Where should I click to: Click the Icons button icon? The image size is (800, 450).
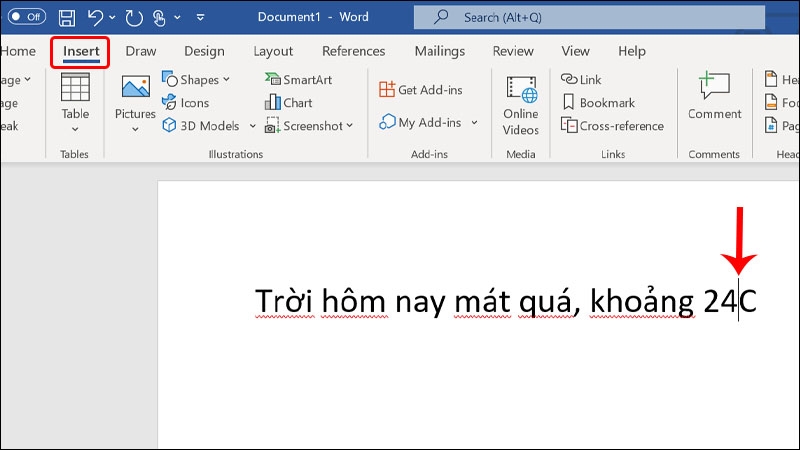(169, 102)
